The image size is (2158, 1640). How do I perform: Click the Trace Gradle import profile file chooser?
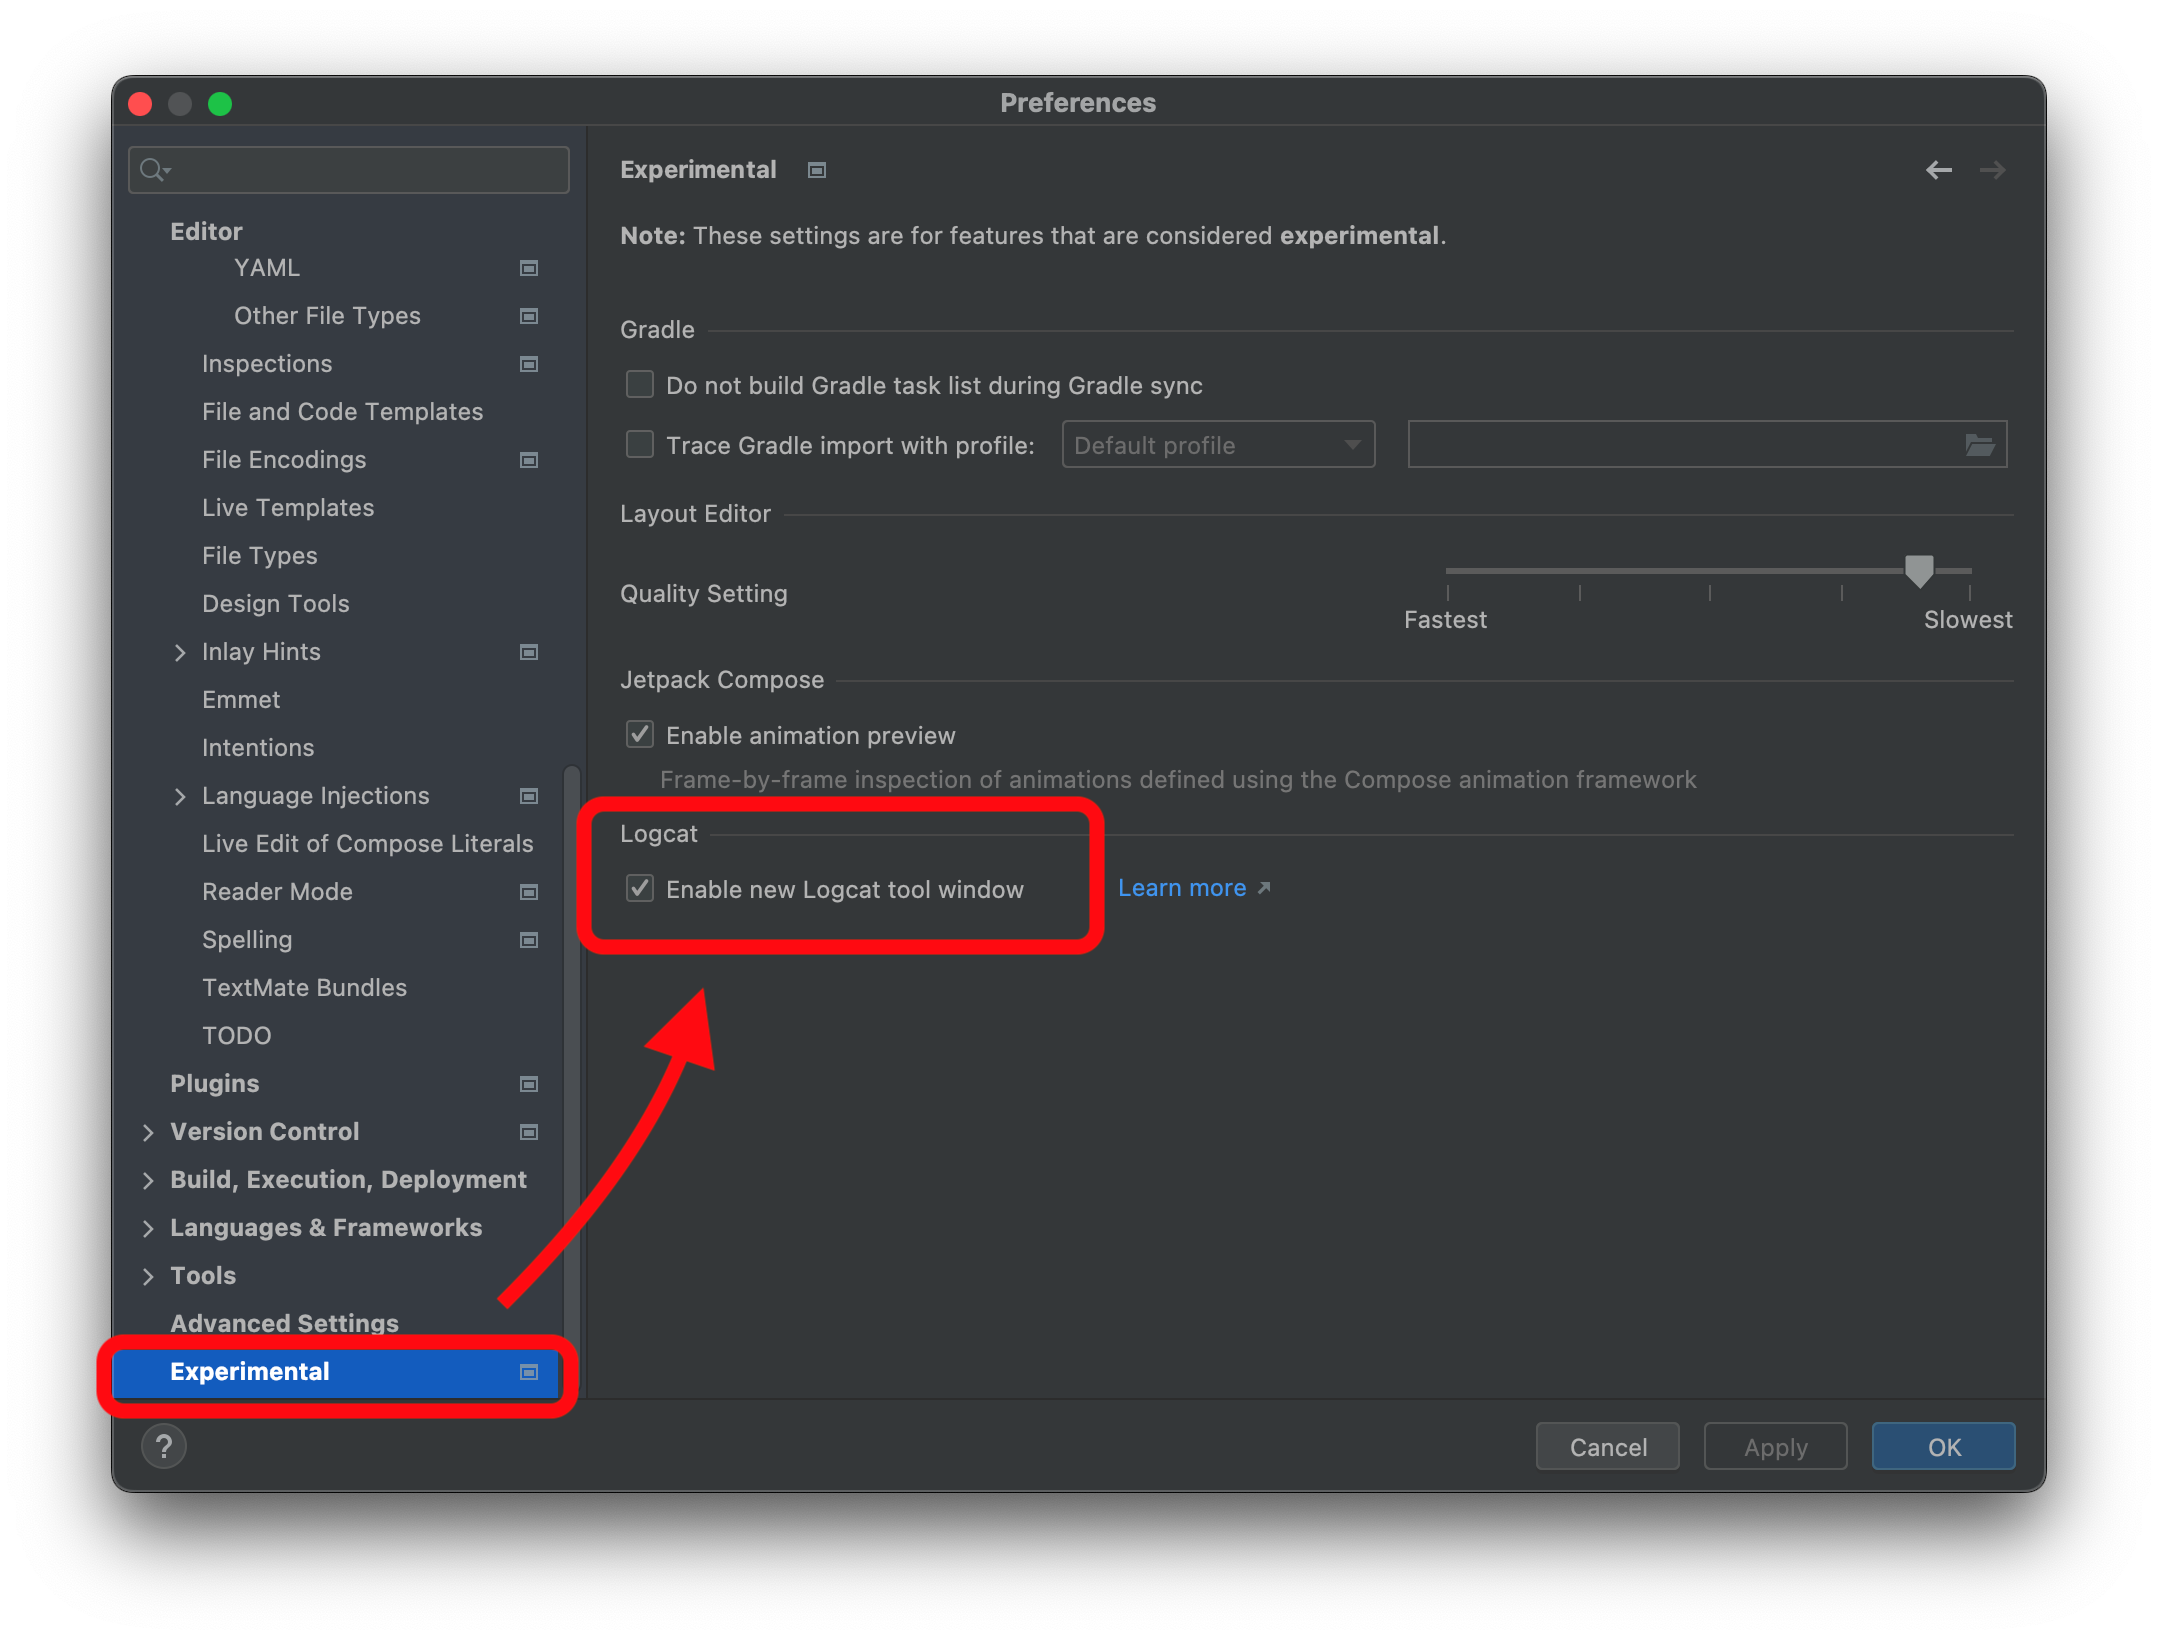click(1977, 444)
